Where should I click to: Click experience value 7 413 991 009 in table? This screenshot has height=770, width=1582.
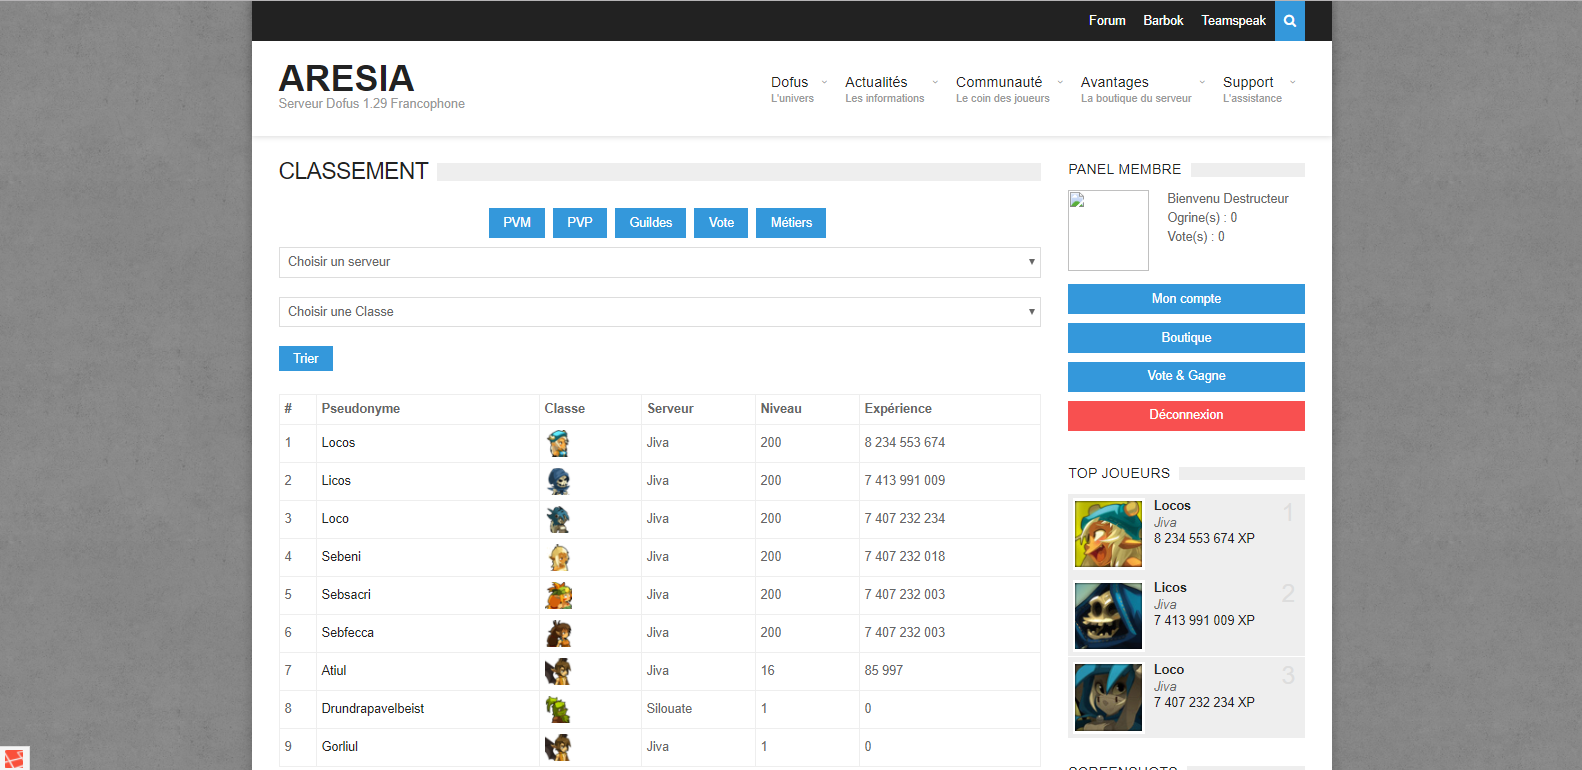(x=905, y=481)
